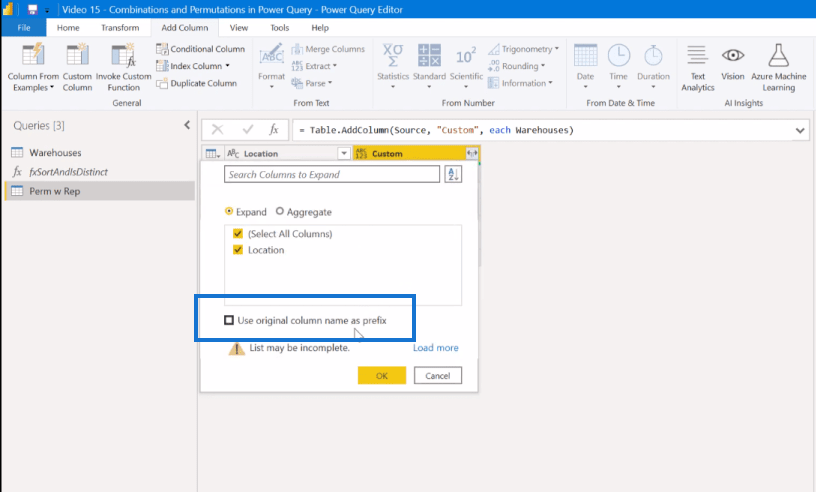Switch to the View tab
816x492 pixels.
239,28
